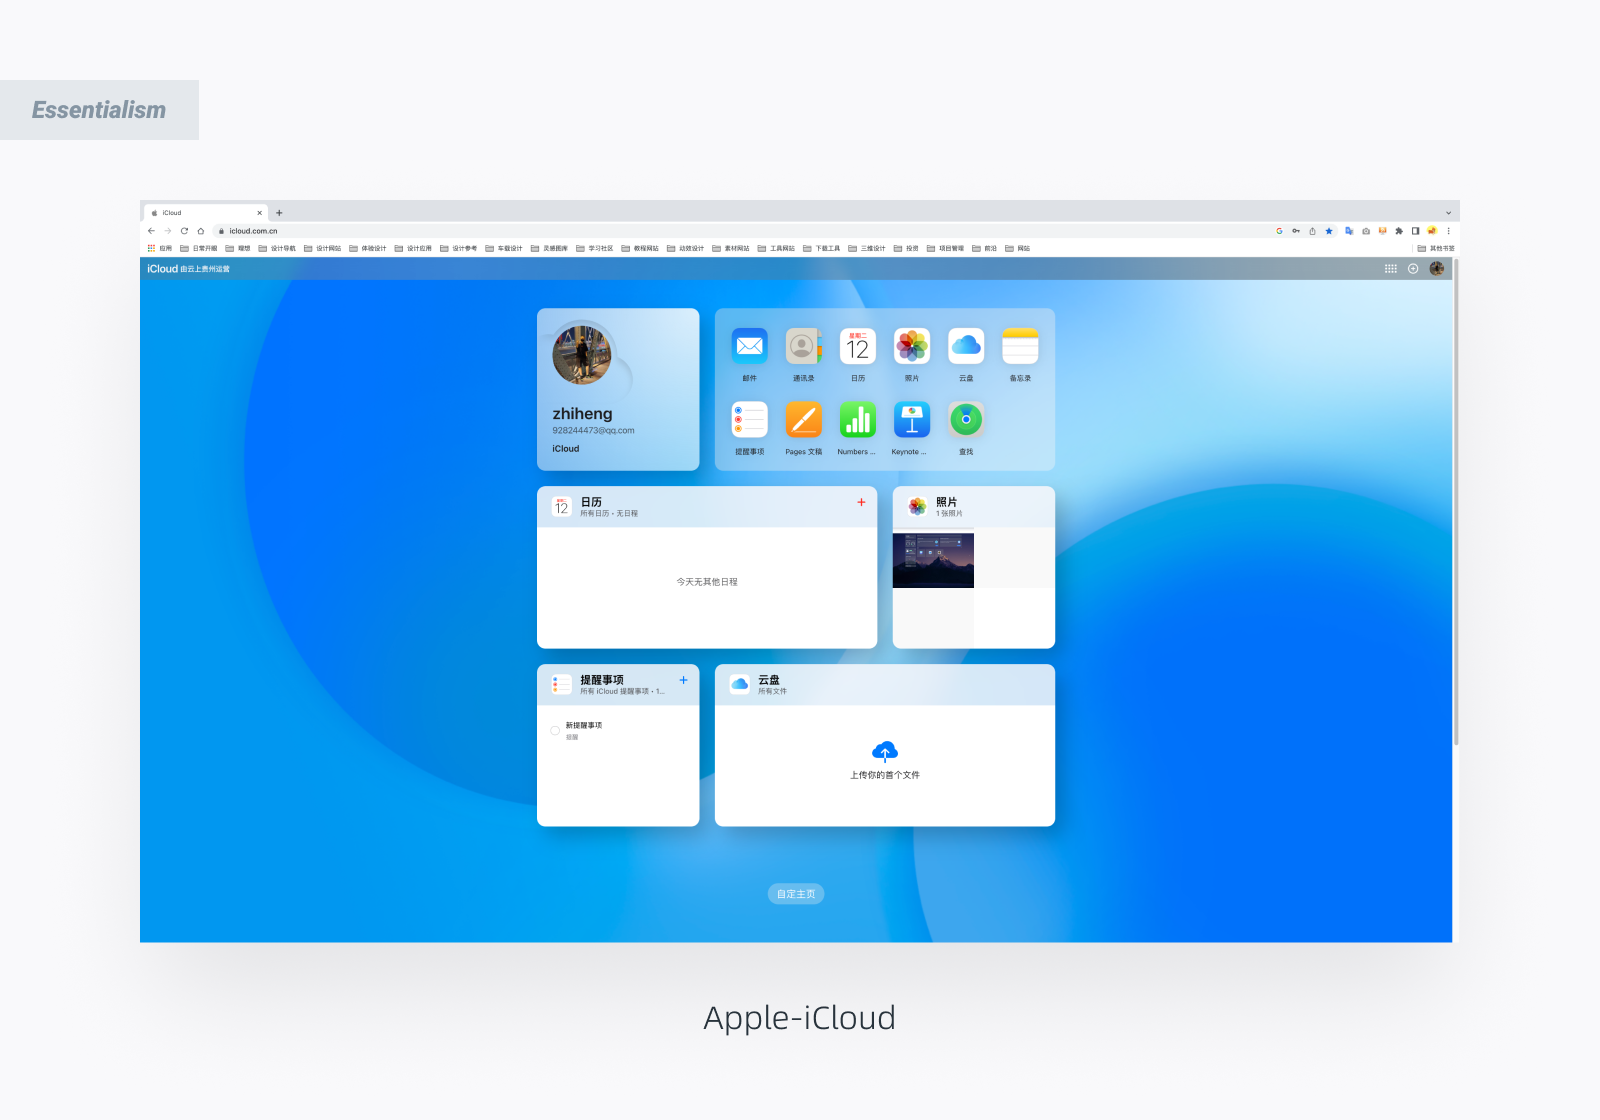
Task: Open the Find (查找) app icon
Action: click(966, 420)
